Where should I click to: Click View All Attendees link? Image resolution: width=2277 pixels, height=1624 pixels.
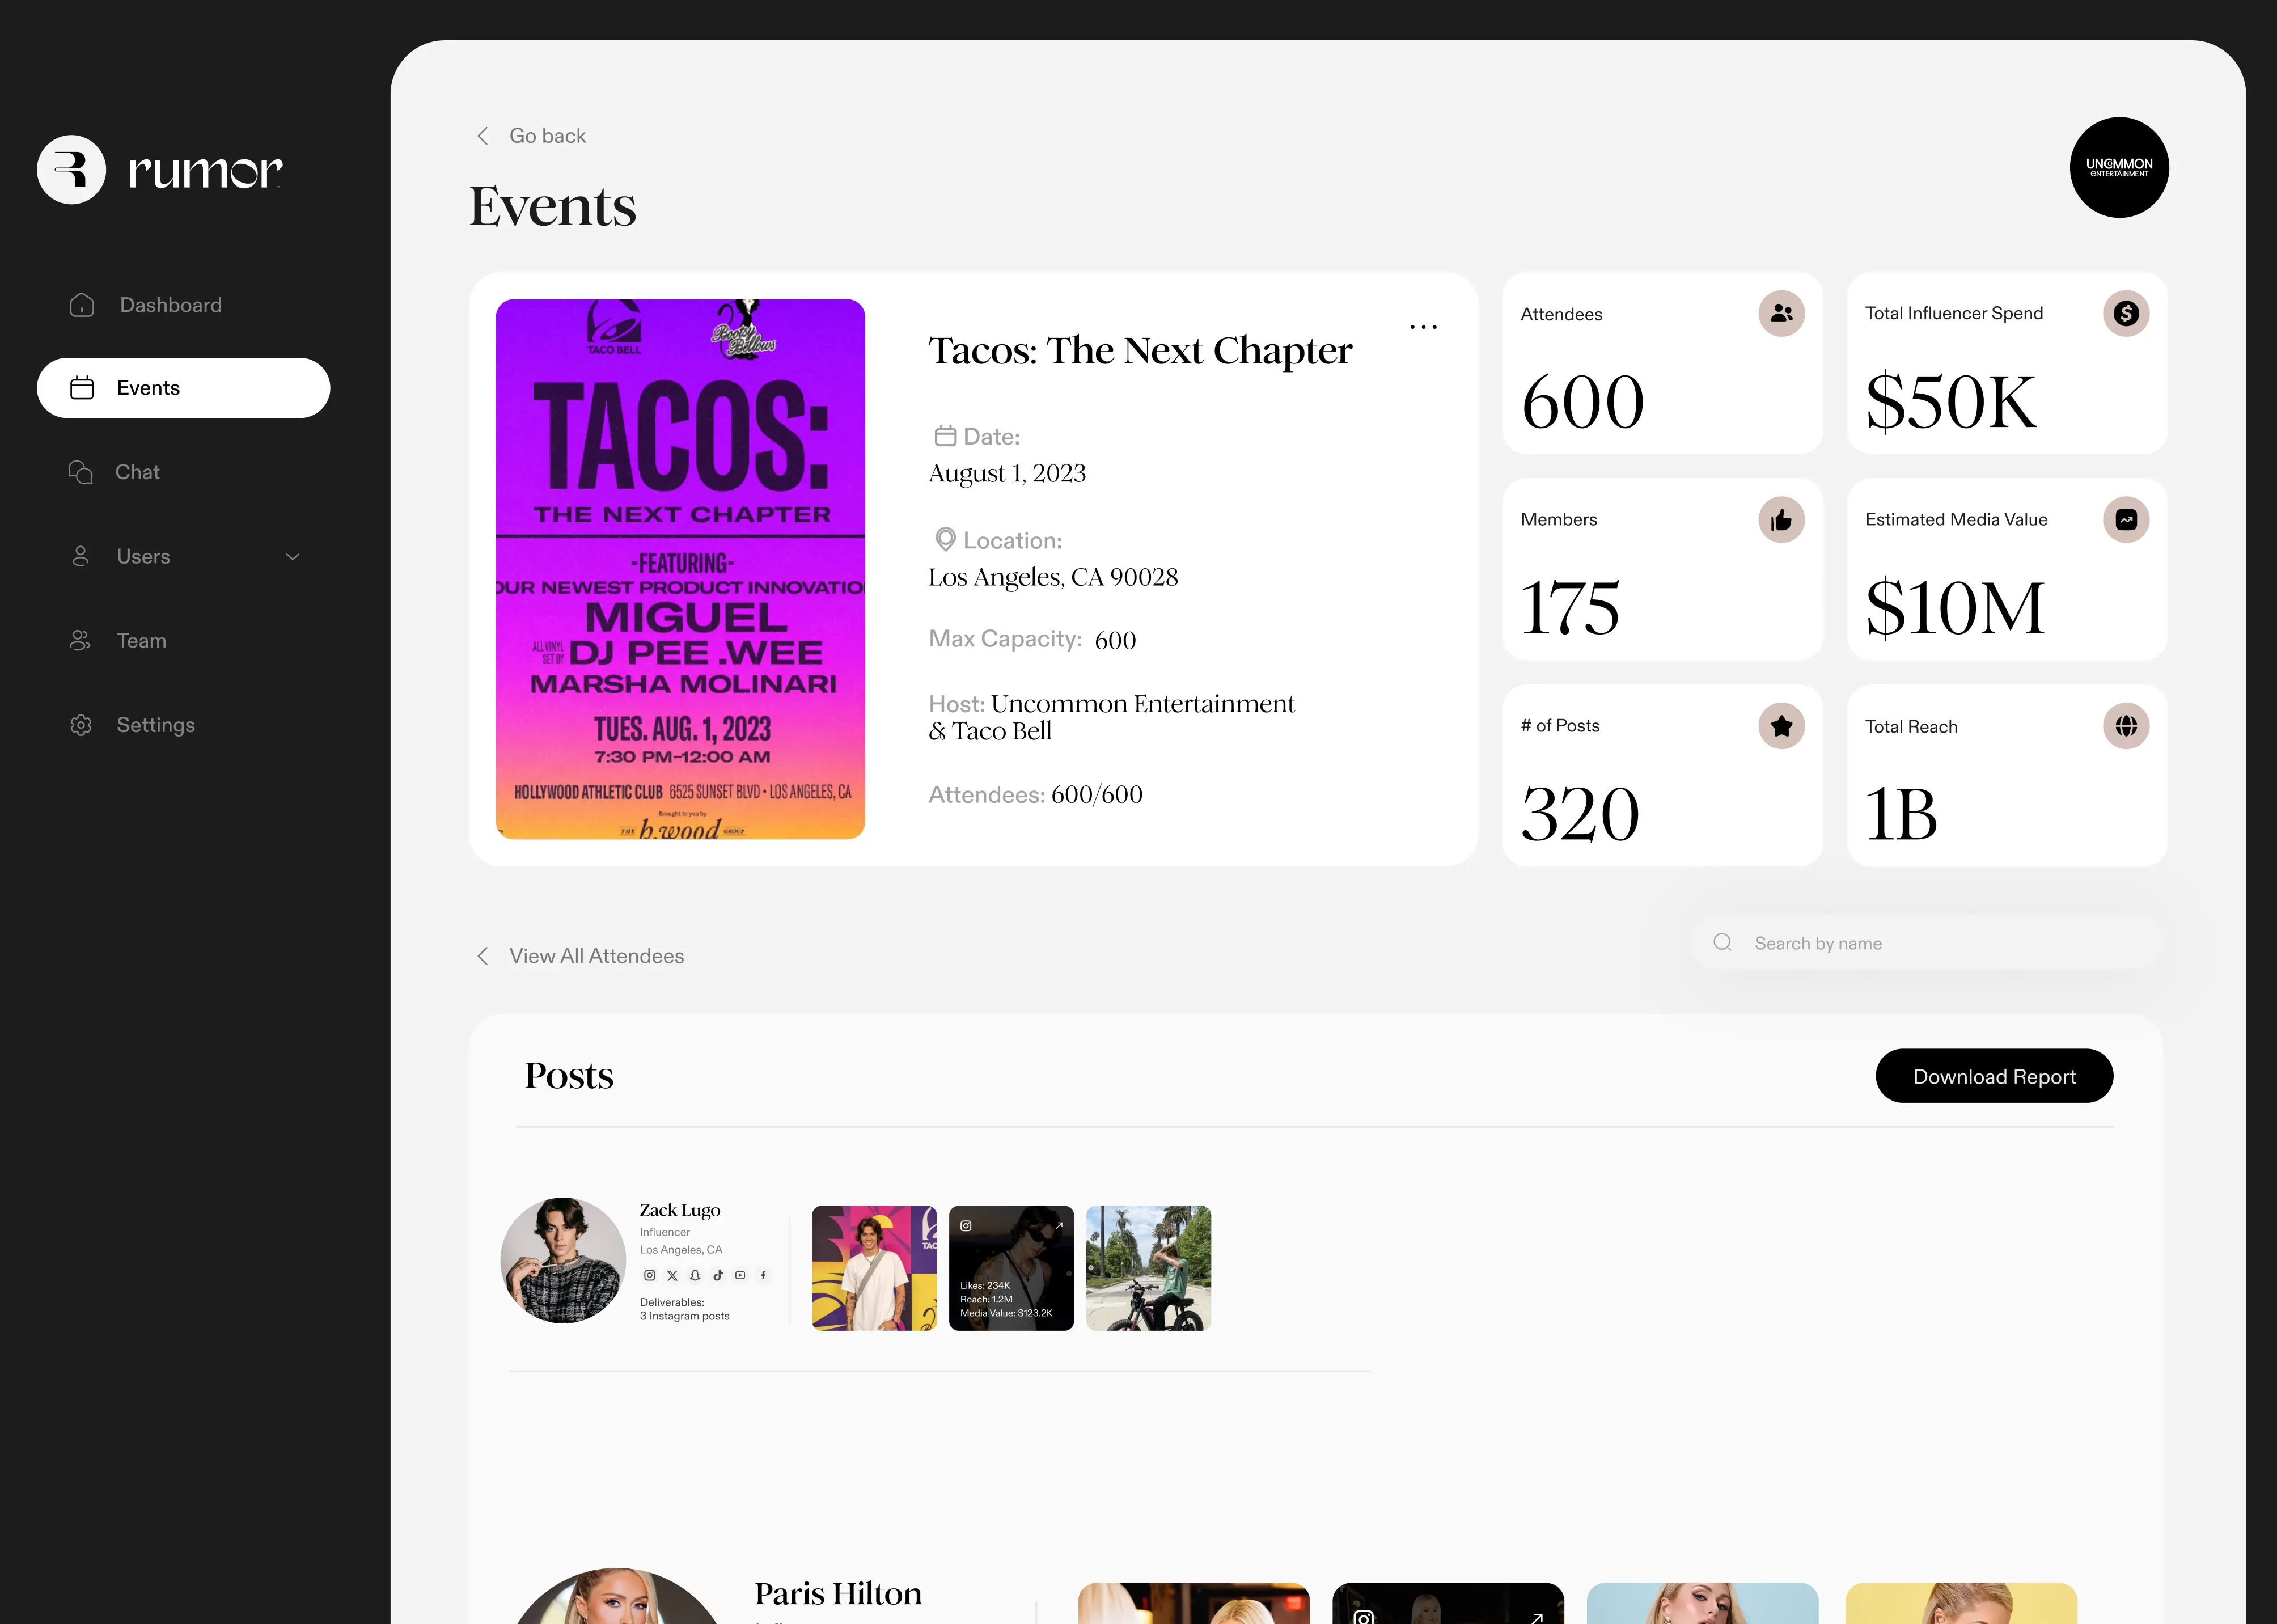pos(580,956)
